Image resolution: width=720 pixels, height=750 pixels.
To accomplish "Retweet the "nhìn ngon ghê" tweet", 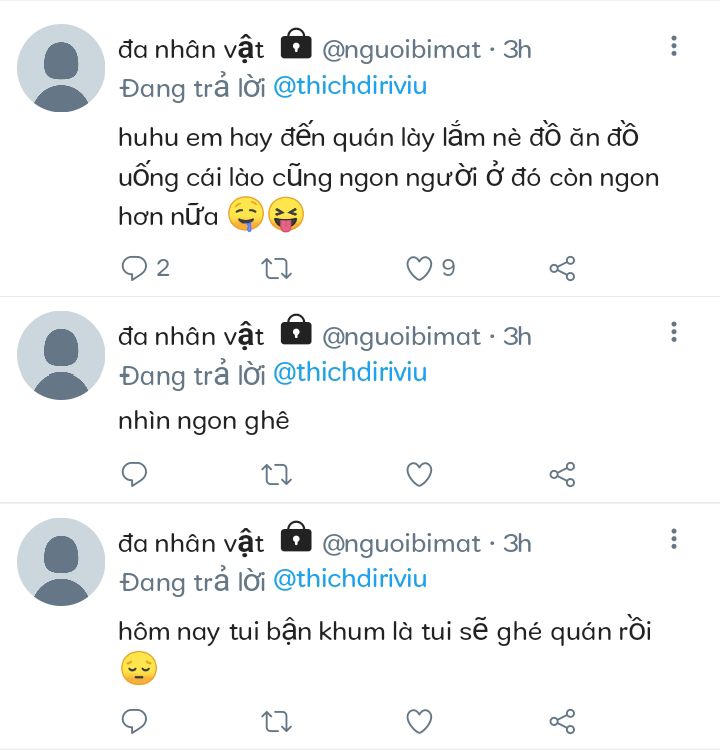I will coord(276,474).
